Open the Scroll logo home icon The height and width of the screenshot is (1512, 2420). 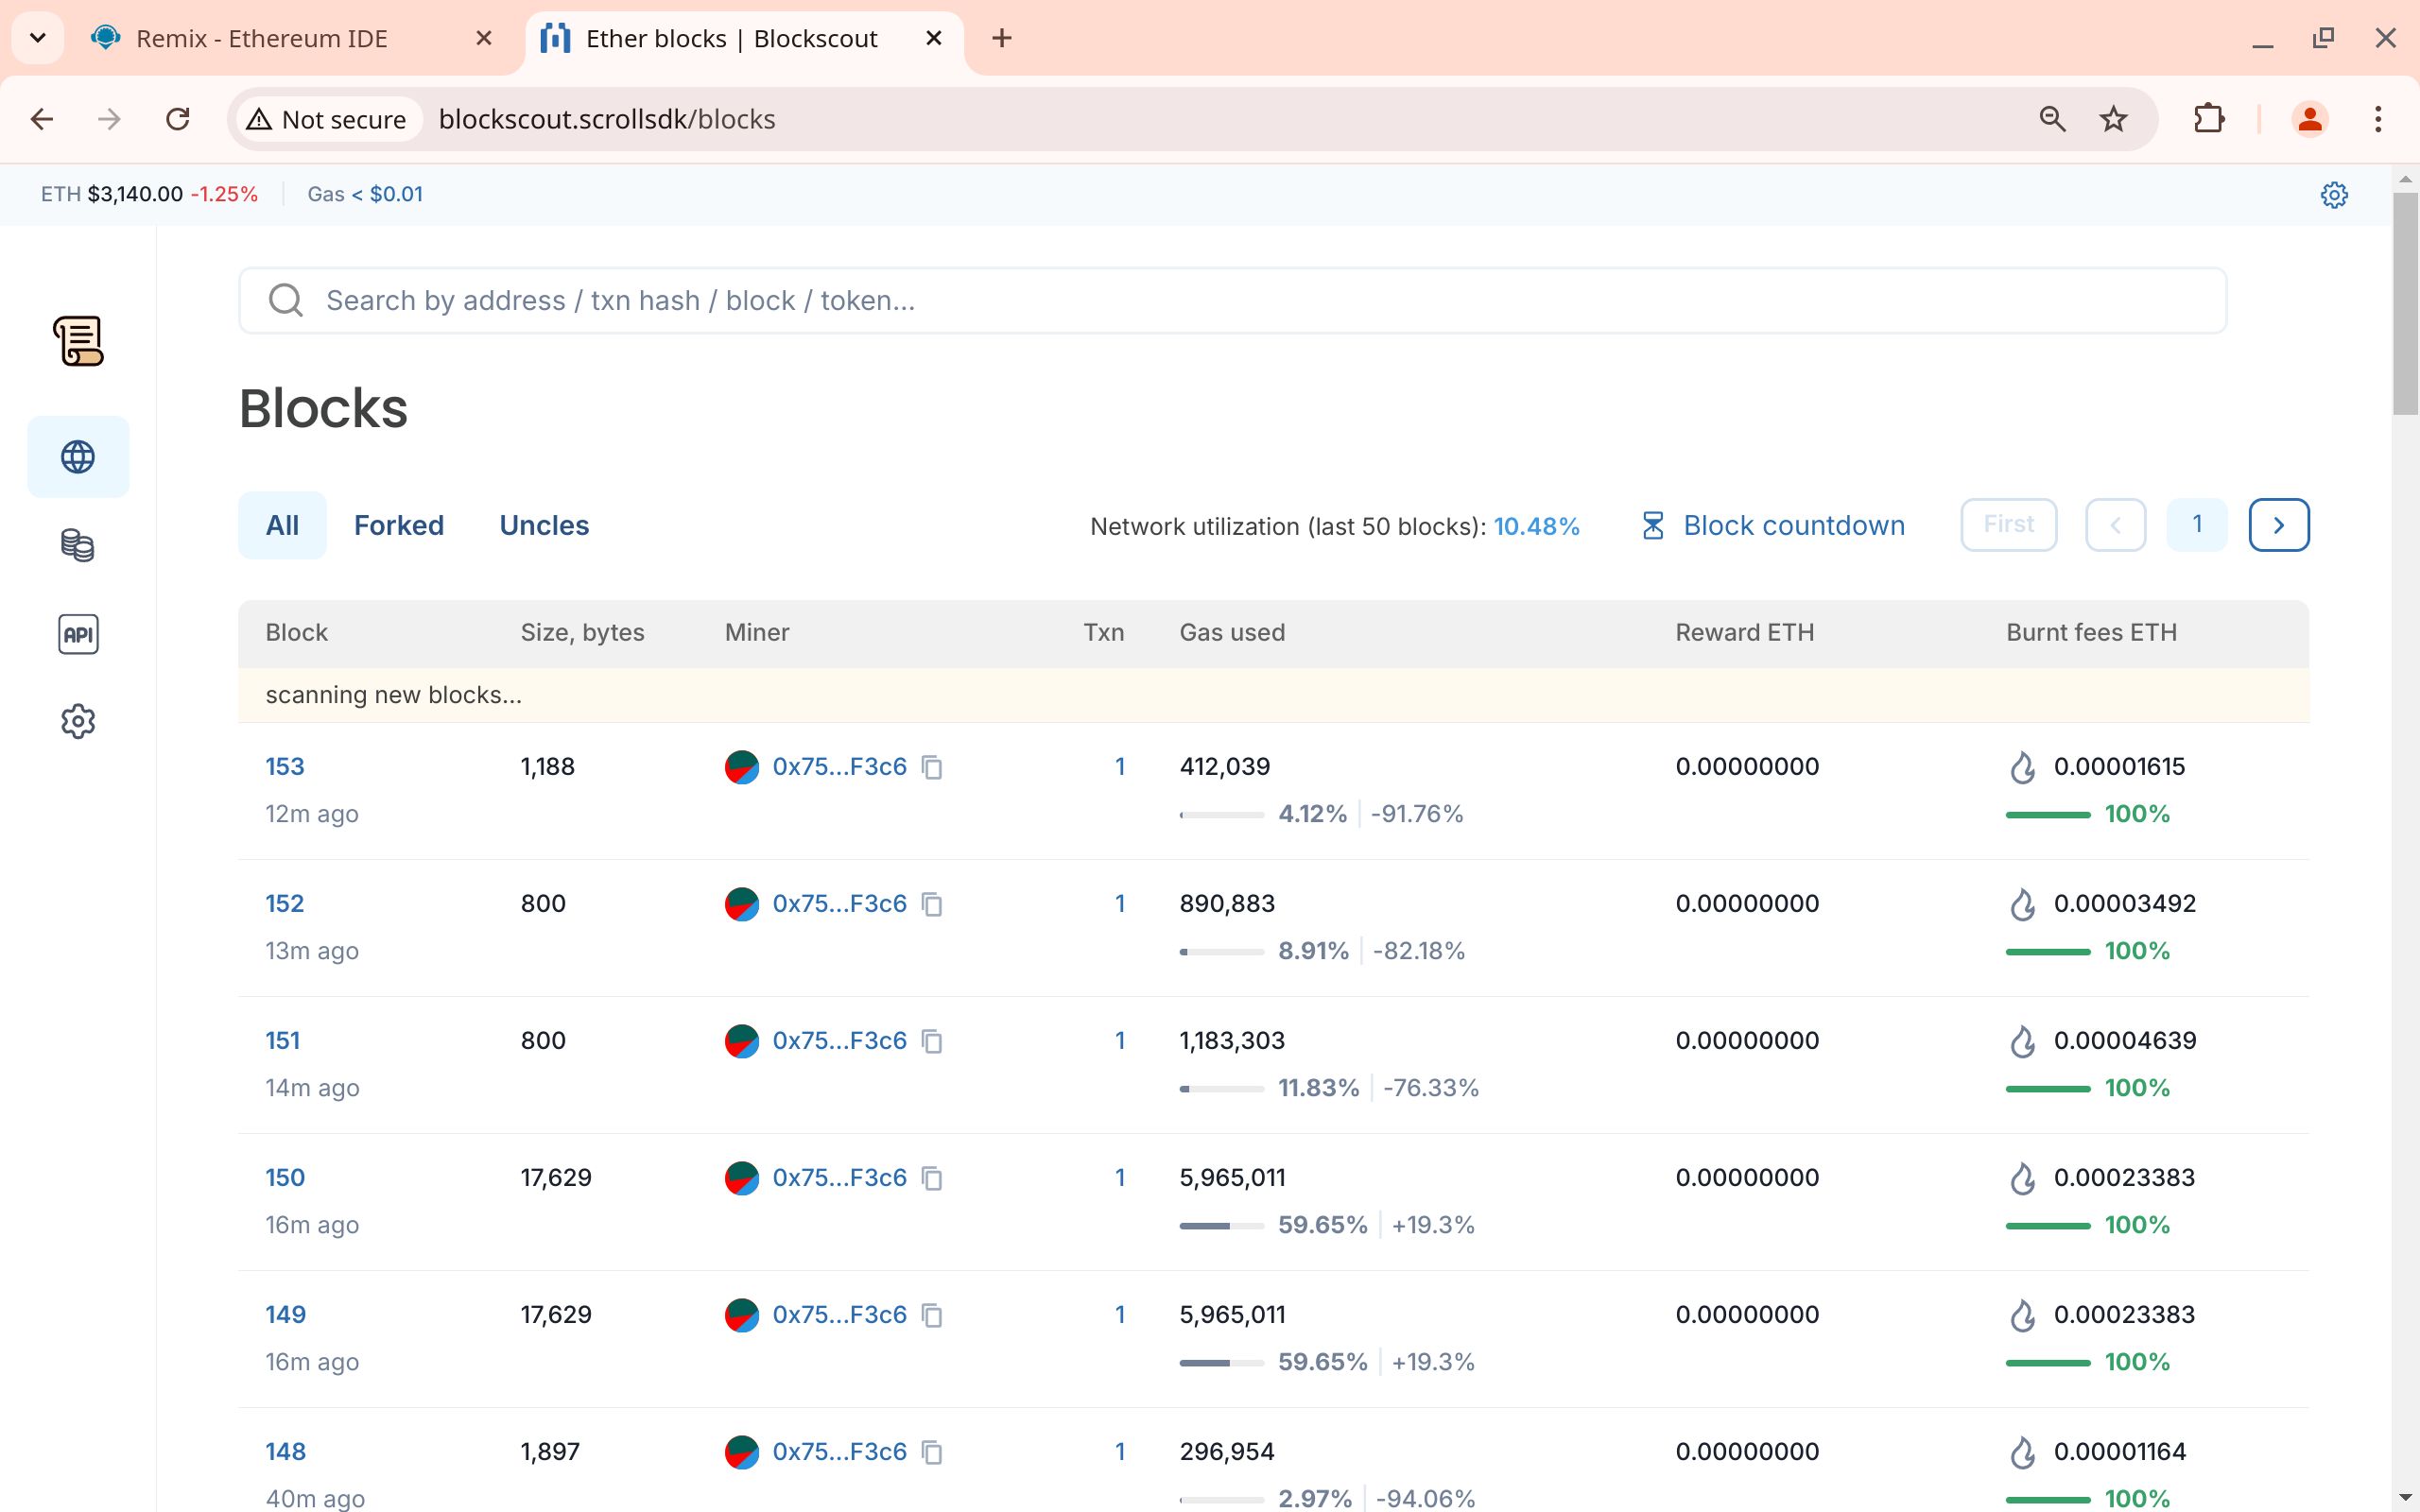[78, 341]
